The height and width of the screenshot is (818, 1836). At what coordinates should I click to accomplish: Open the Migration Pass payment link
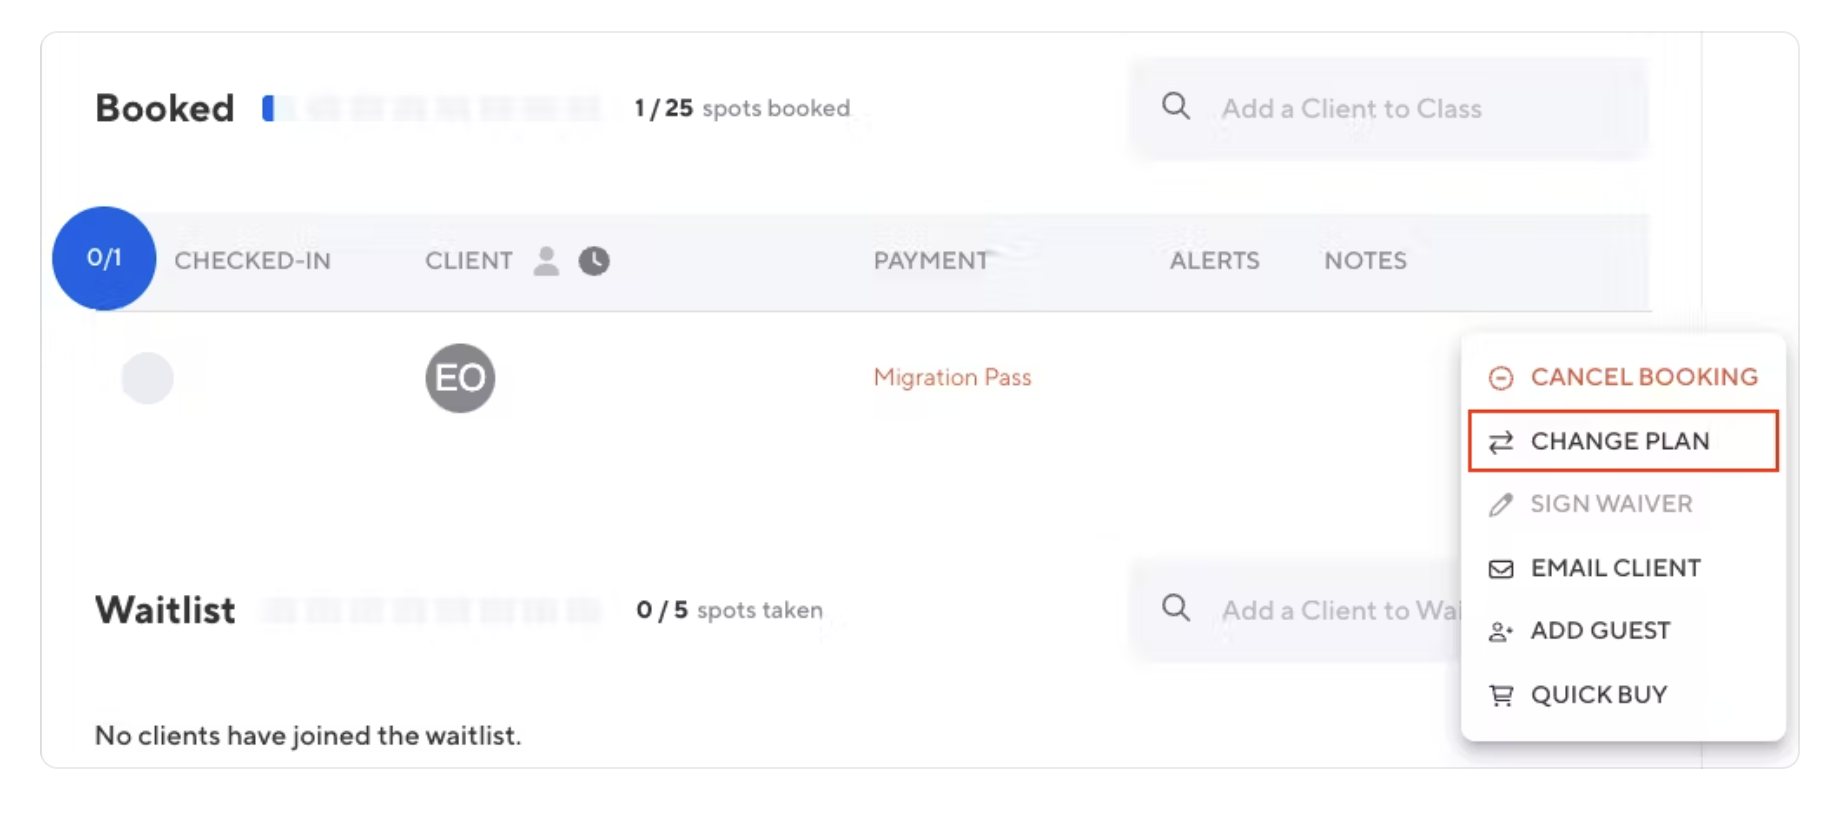[x=952, y=377]
